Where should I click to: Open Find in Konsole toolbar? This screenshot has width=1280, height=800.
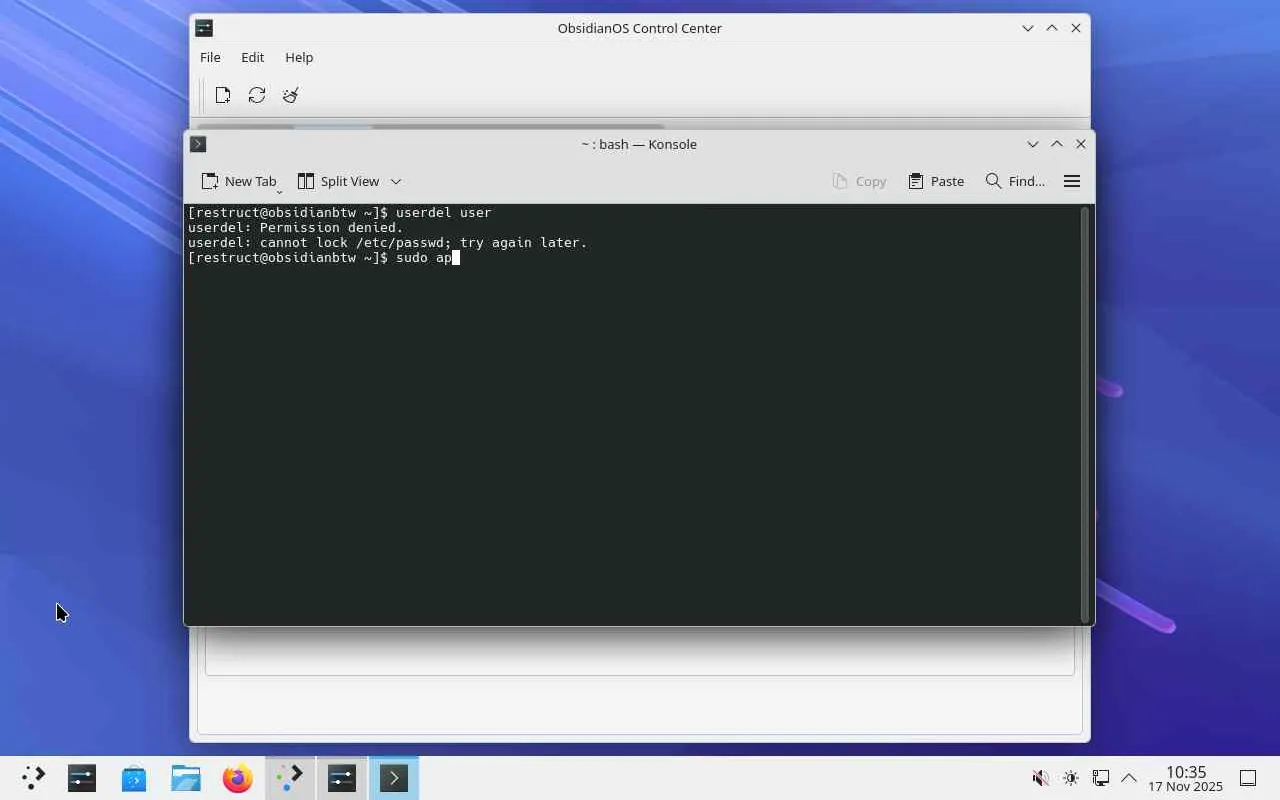click(x=1015, y=181)
